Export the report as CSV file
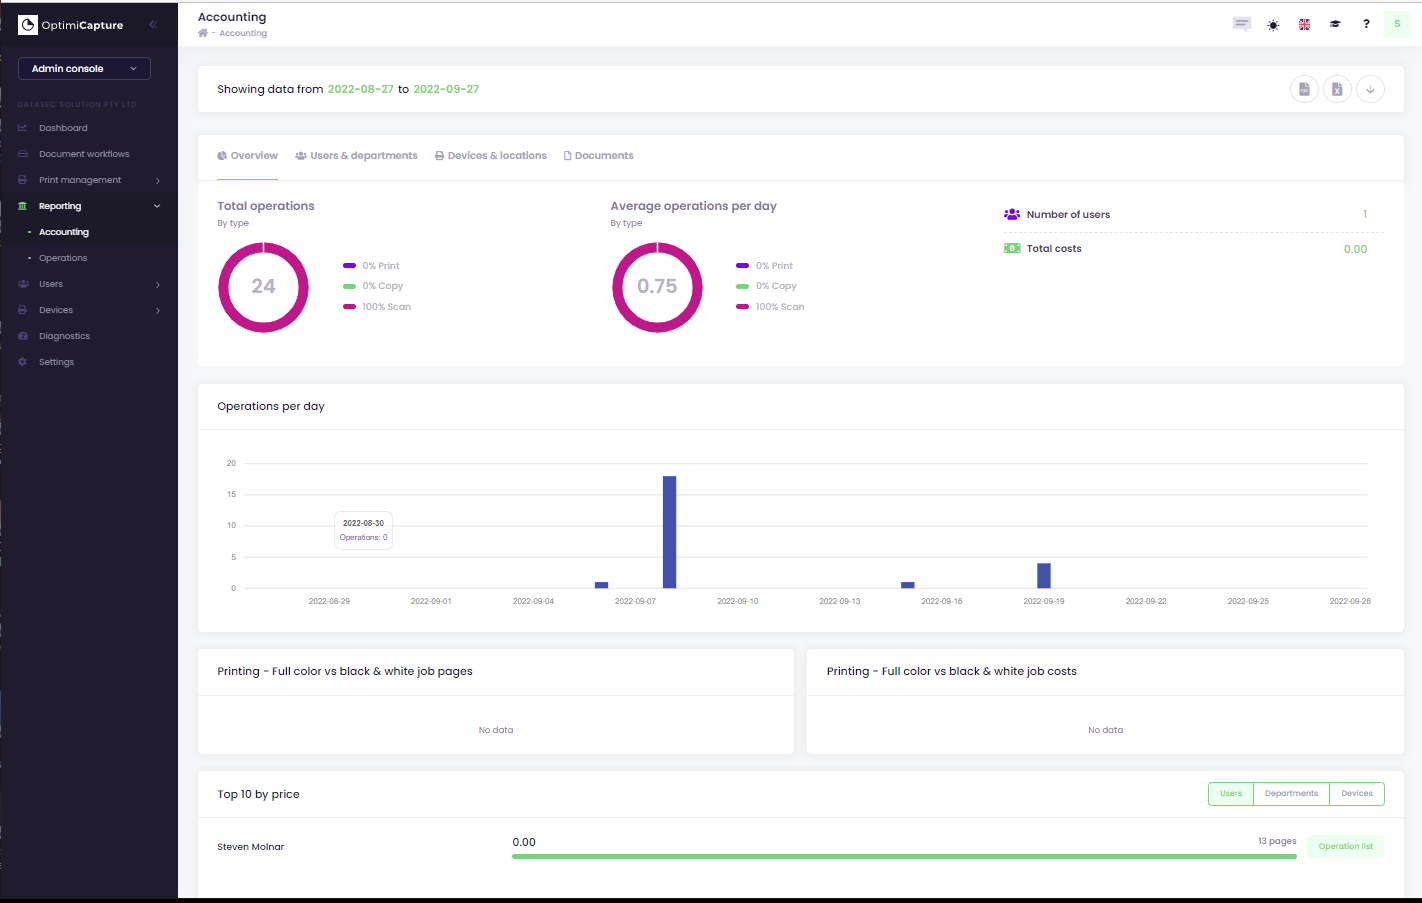Image resolution: width=1422 pixels, height=903 pixels. [1304, 89]
